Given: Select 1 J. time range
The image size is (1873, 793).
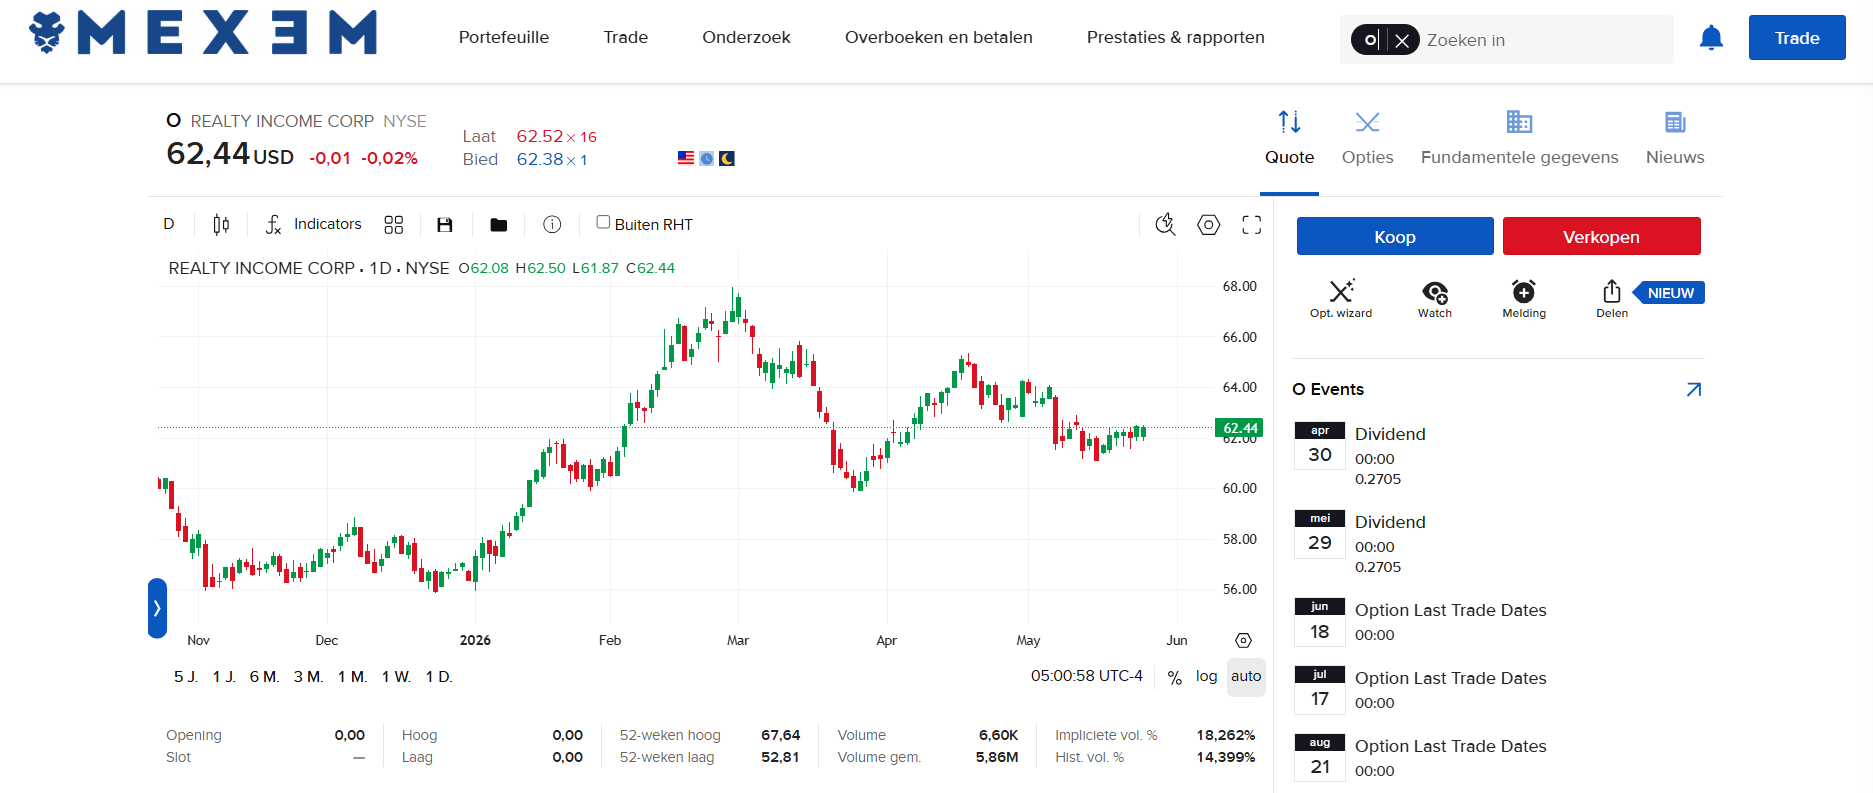Looking at the screenshot, I should pyautogui.click(x=224, y=677).
